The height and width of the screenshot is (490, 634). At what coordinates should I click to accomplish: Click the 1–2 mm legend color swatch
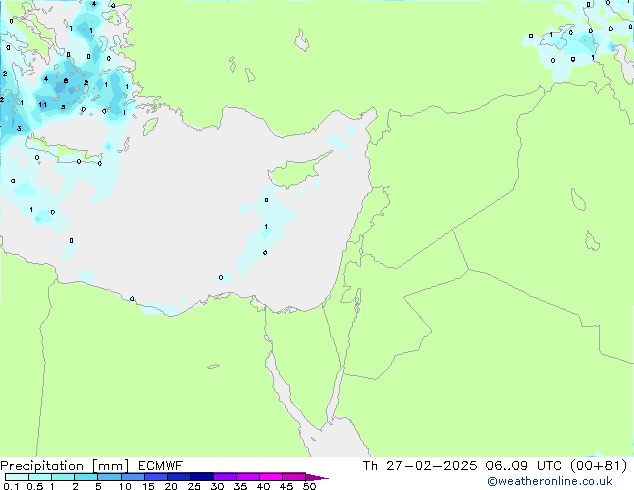tap(63, 477)
